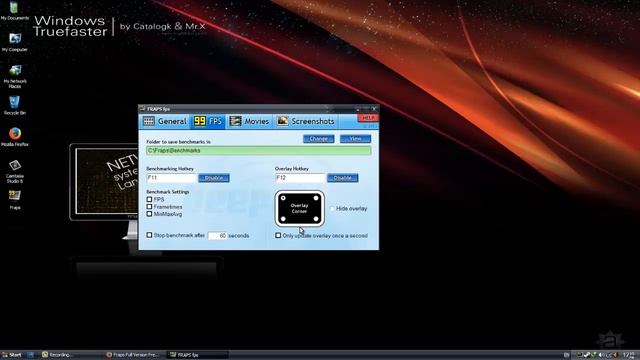Open My Documents desktop icon

click(15, 11)
